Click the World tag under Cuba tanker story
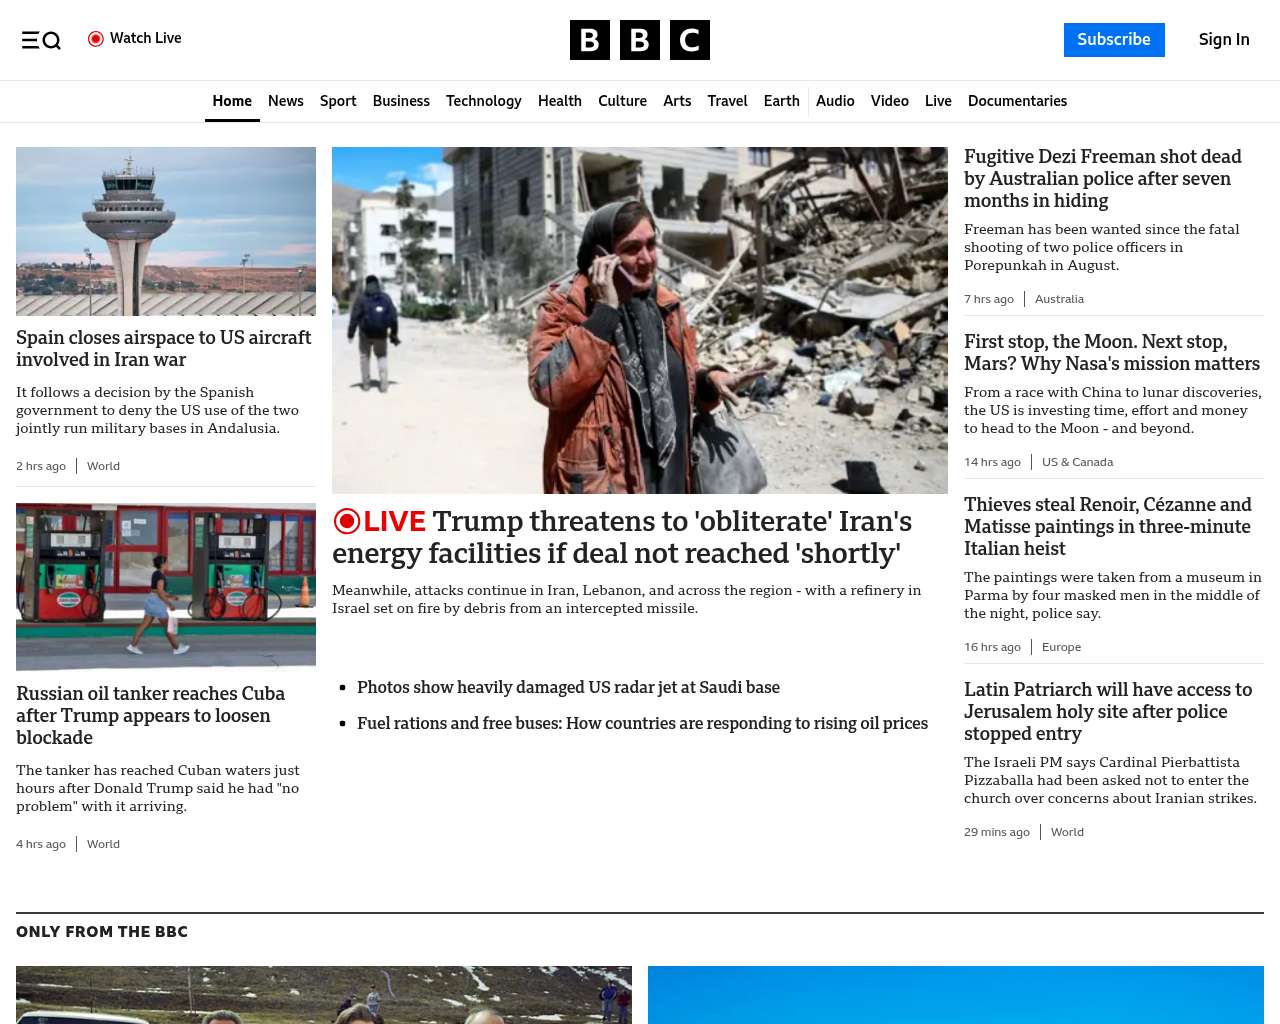 pos(103,844)
